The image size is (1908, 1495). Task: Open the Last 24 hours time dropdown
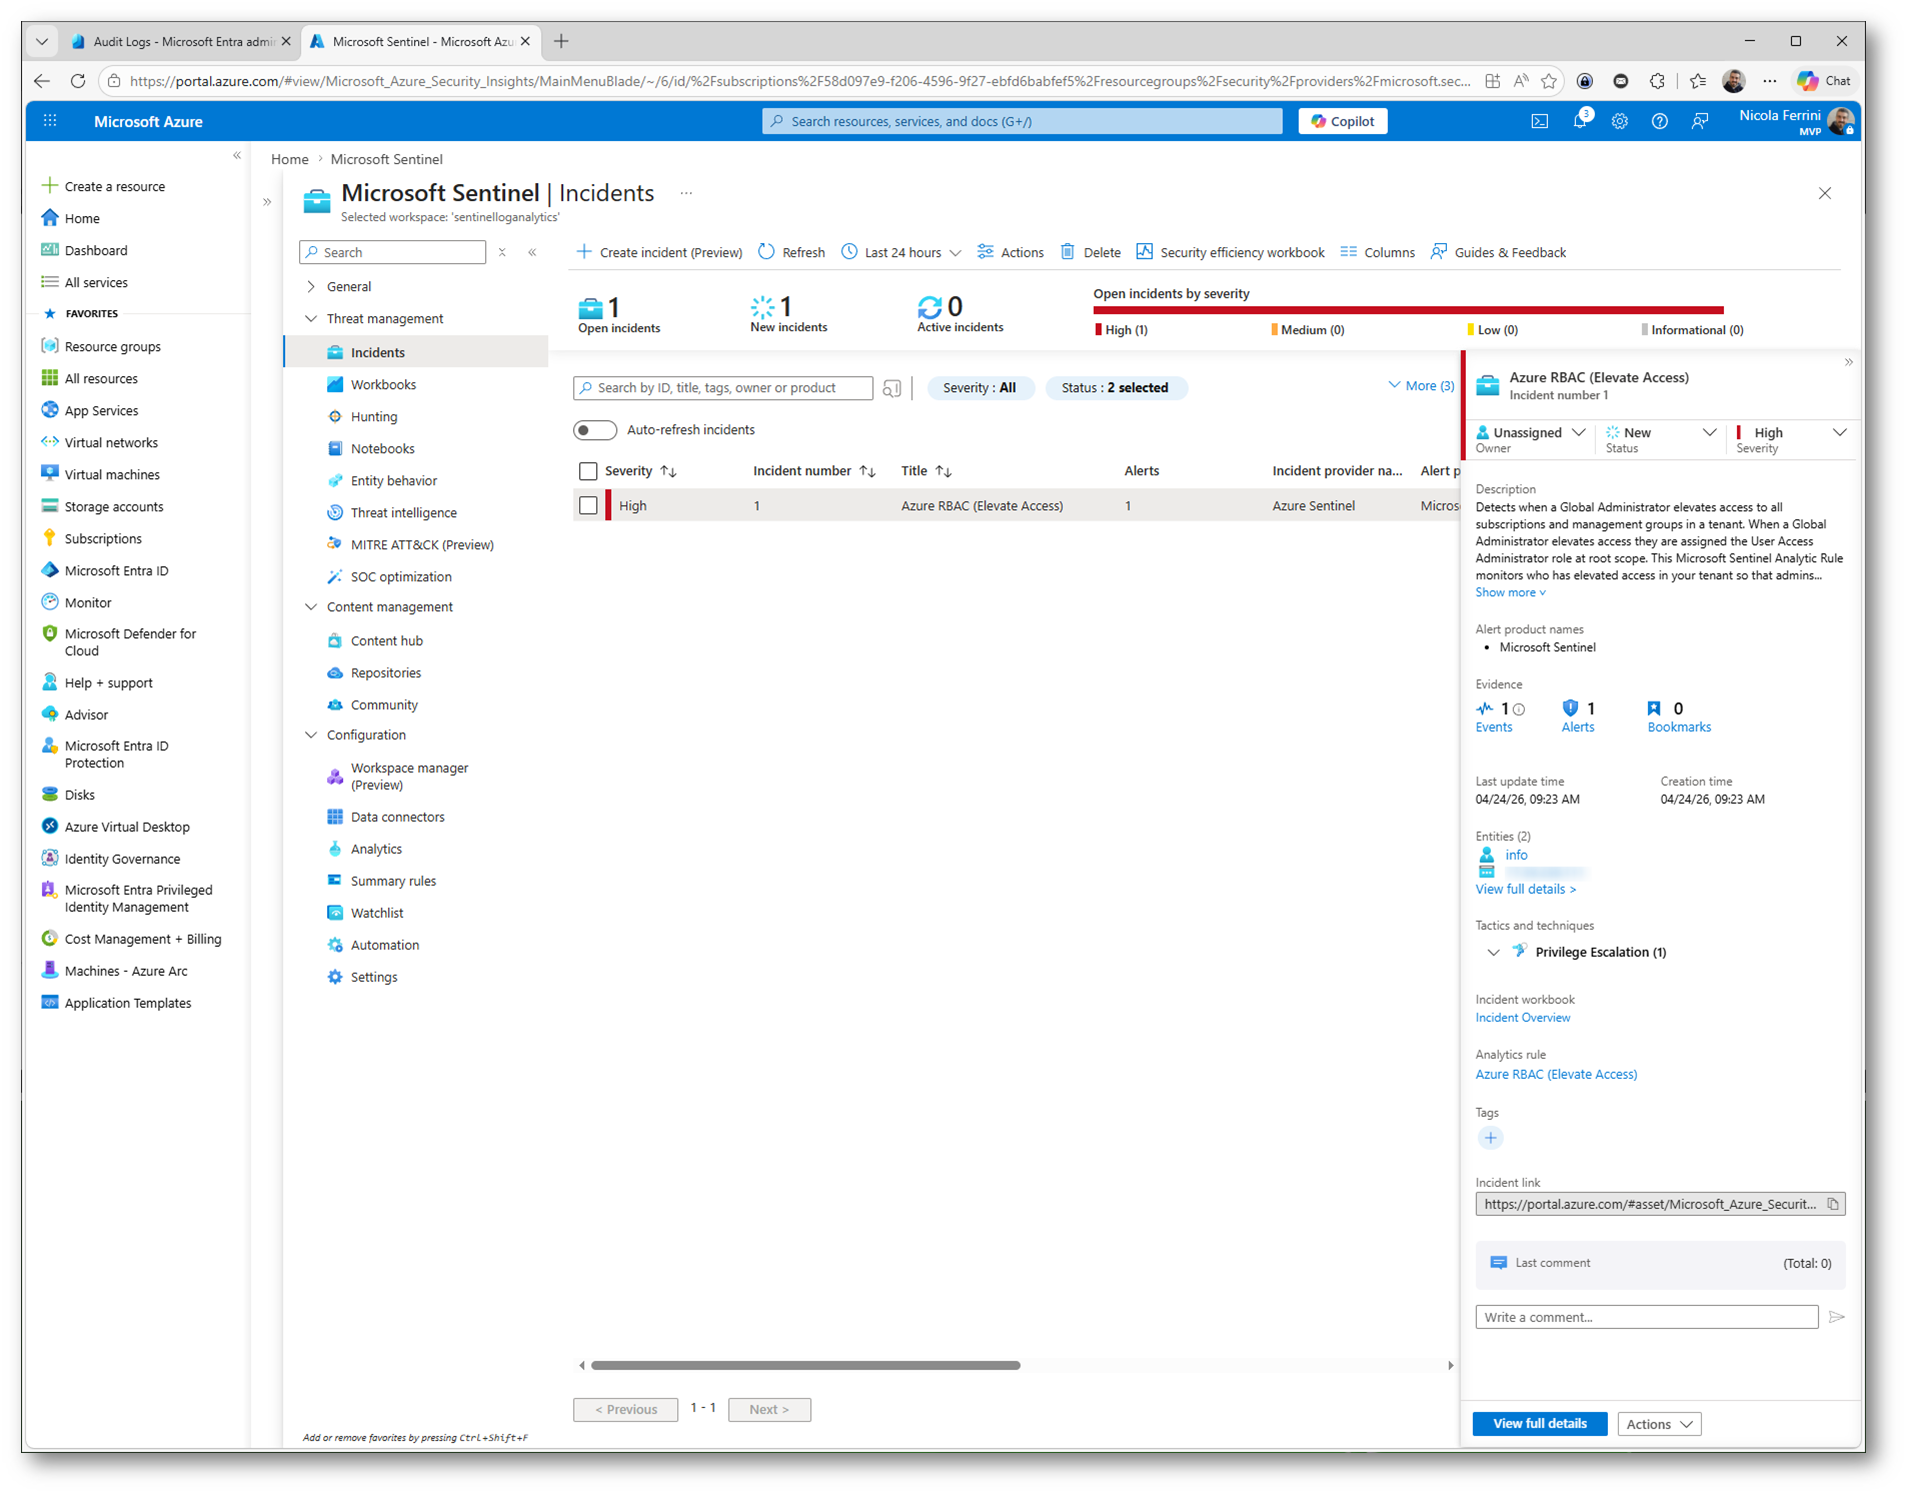point(901,252)
